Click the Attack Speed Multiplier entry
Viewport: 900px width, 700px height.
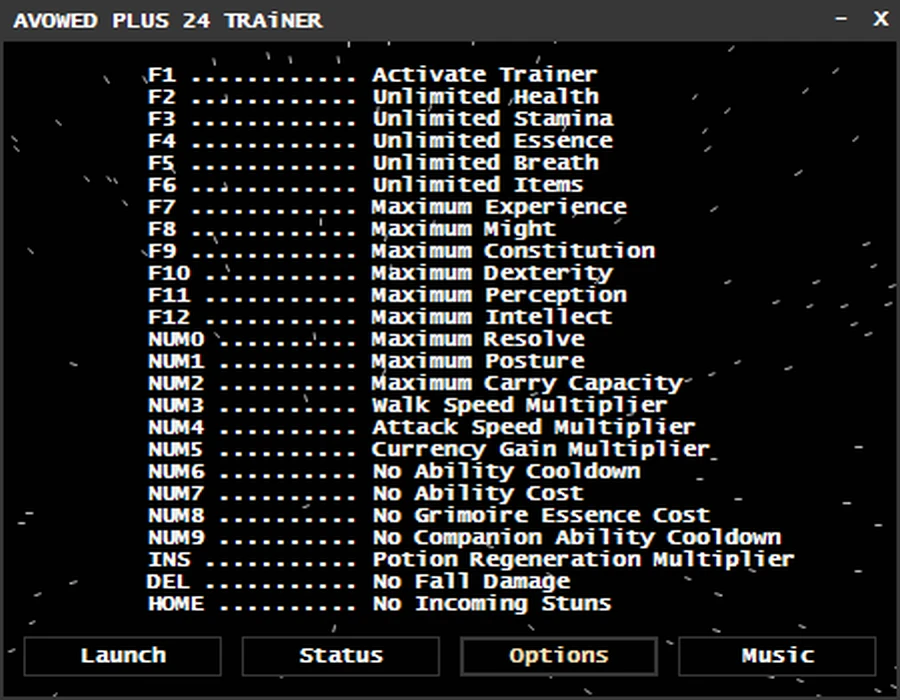pyautogui.click(x=422, y=427)
